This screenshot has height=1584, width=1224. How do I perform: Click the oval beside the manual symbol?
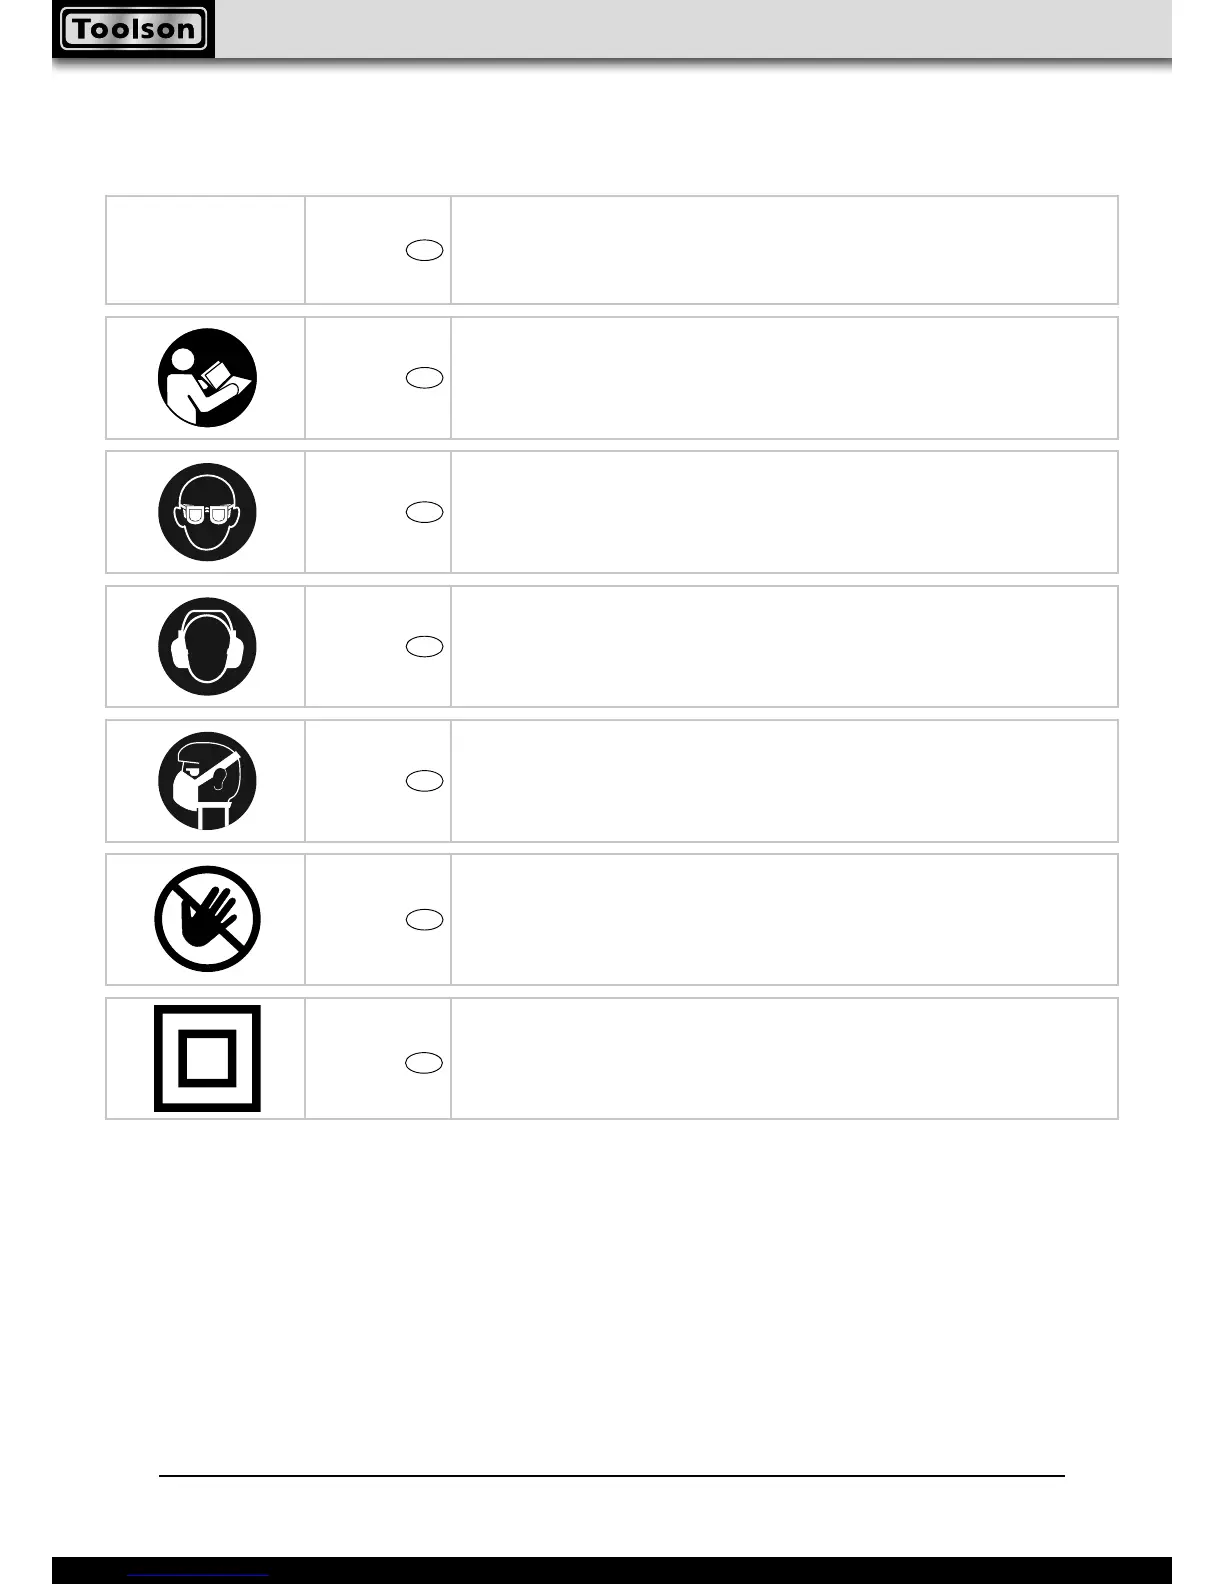pos(425,377)
